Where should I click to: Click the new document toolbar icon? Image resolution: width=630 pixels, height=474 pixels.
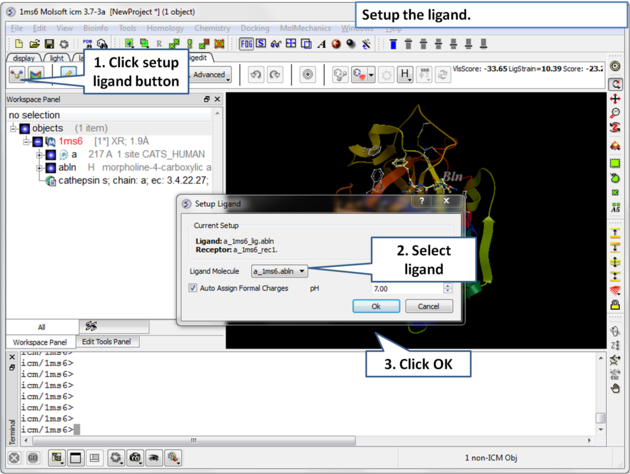tap(18, 44)
